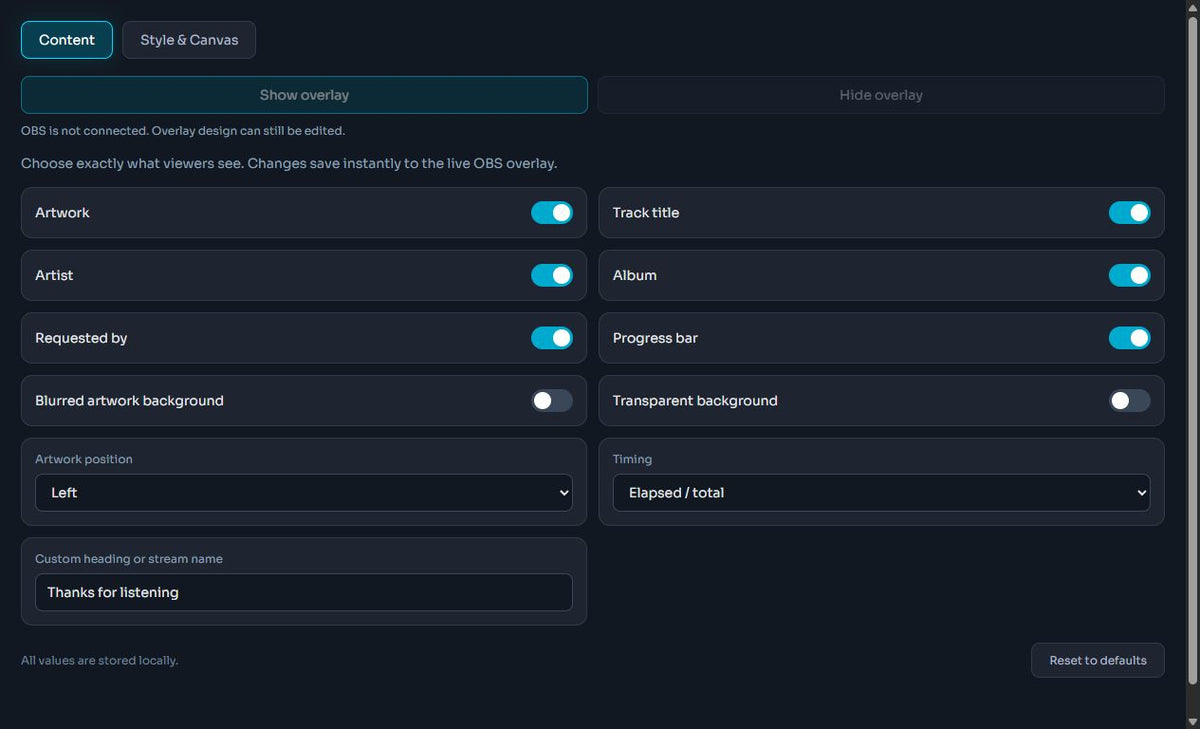Turn off the Artist toggle
The height and width of the screenshot is (729, 1200).
pos(552,275)
